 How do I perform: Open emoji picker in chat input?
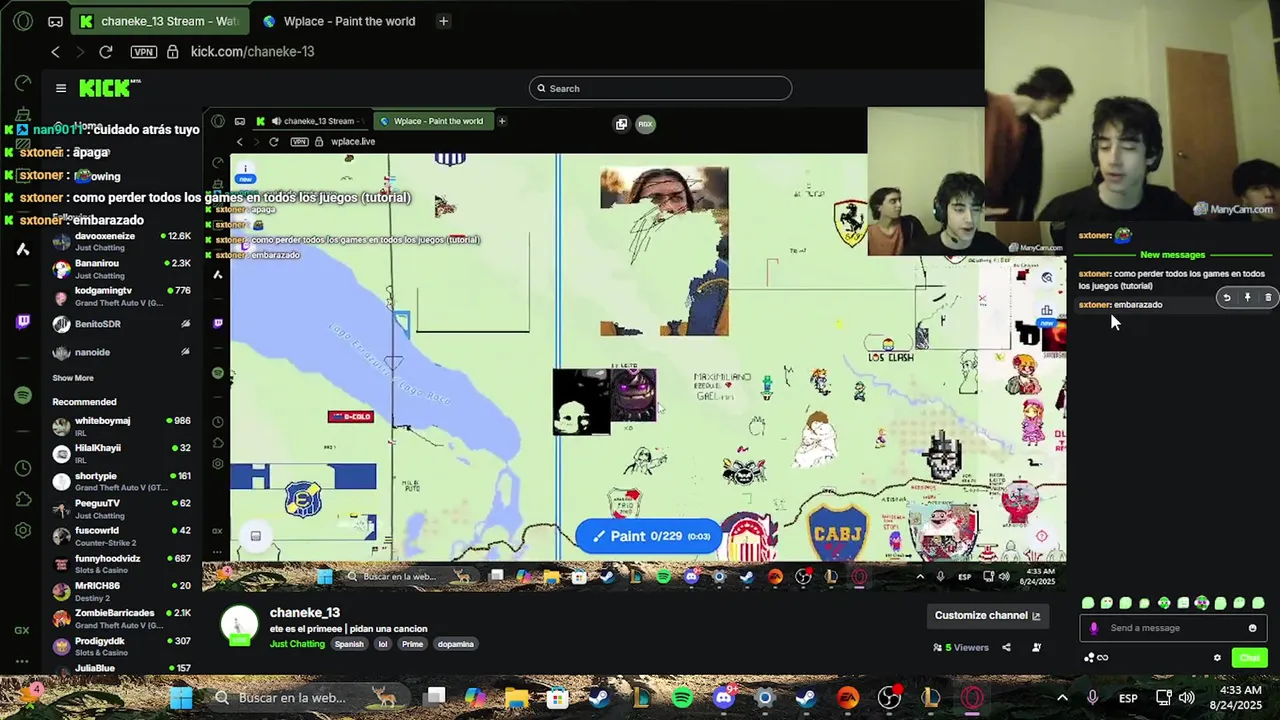[1252, 628]
